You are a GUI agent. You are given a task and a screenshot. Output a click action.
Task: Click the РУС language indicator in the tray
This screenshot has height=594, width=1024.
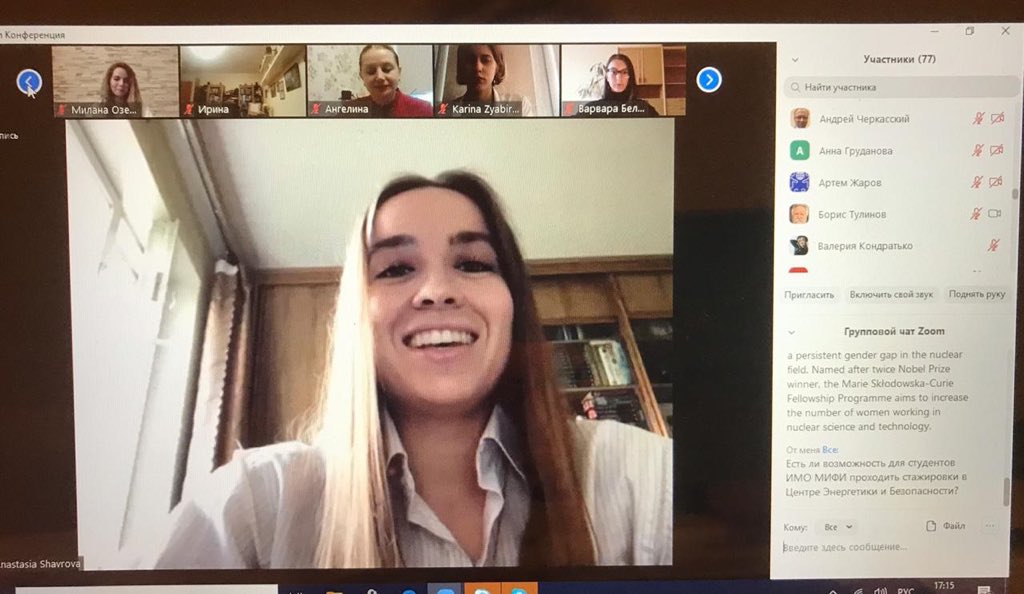[906, 590]
